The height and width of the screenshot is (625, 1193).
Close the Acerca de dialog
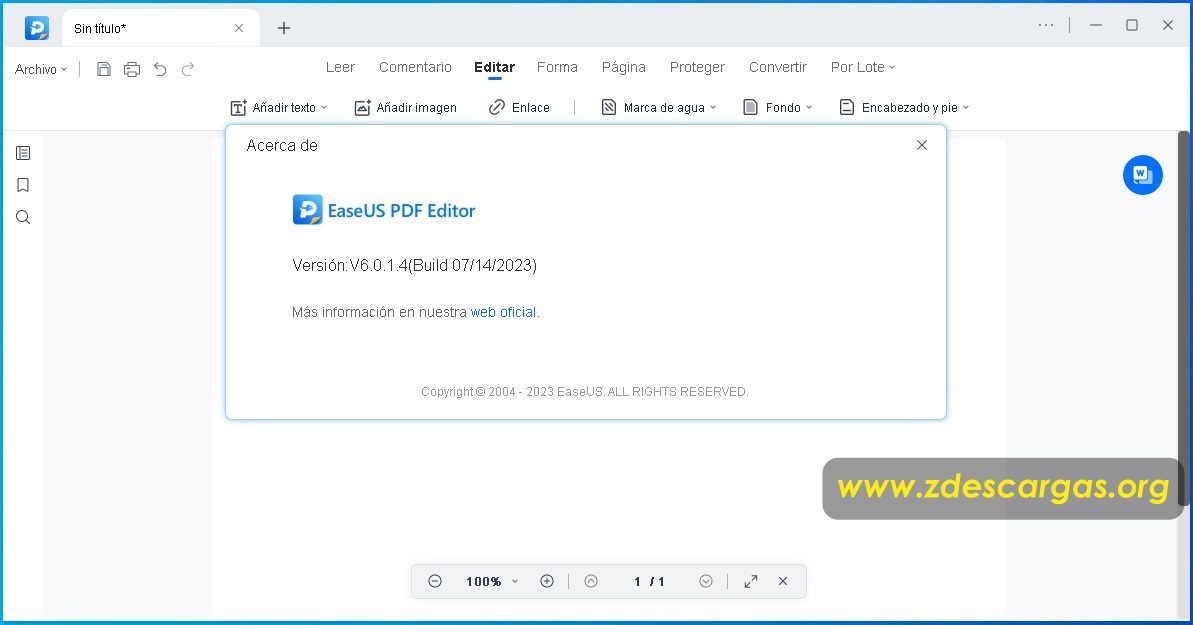click(x=921, y=145)
